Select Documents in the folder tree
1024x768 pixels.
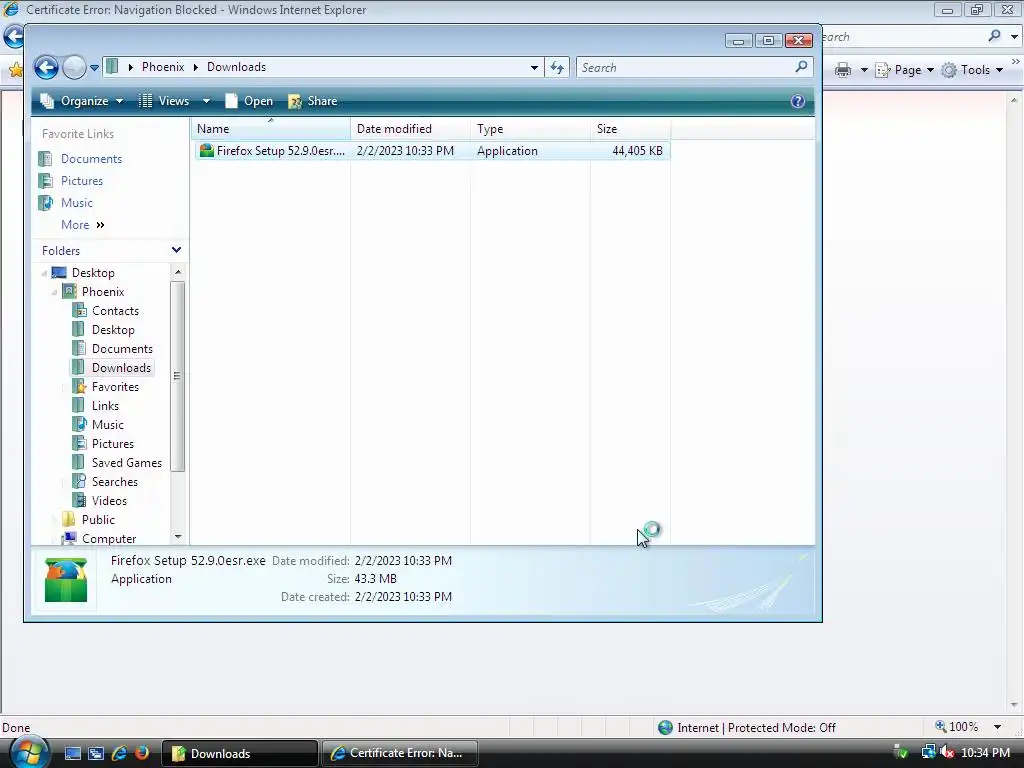(122, 349)
